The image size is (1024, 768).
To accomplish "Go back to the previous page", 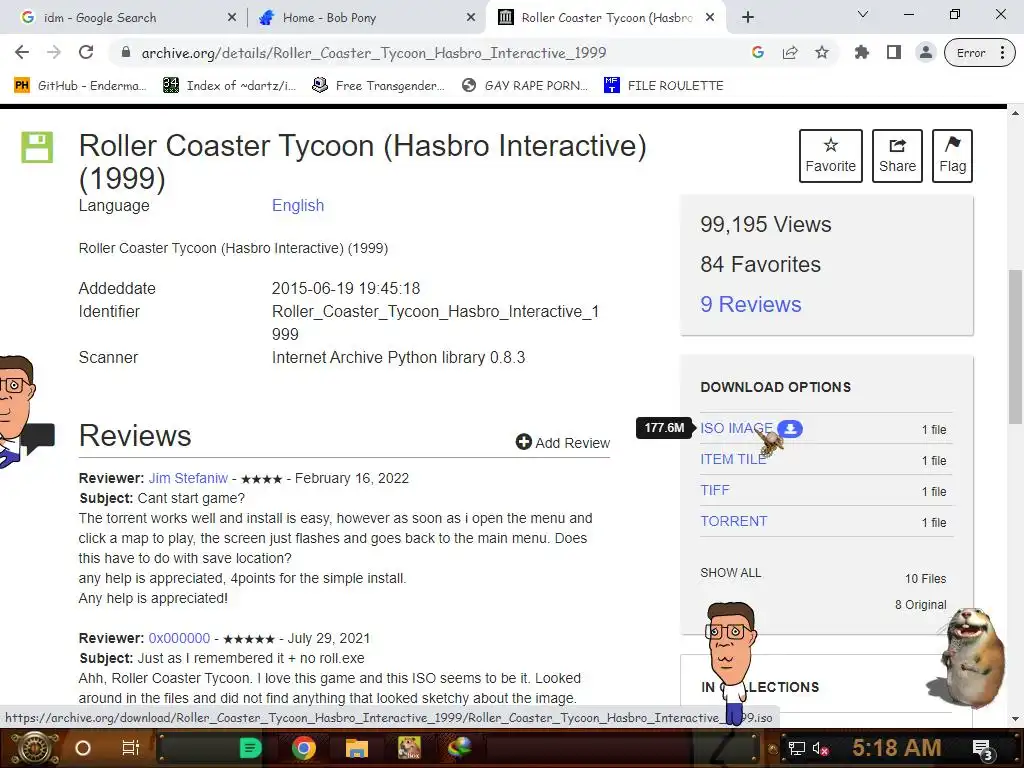I will point(22,52).
